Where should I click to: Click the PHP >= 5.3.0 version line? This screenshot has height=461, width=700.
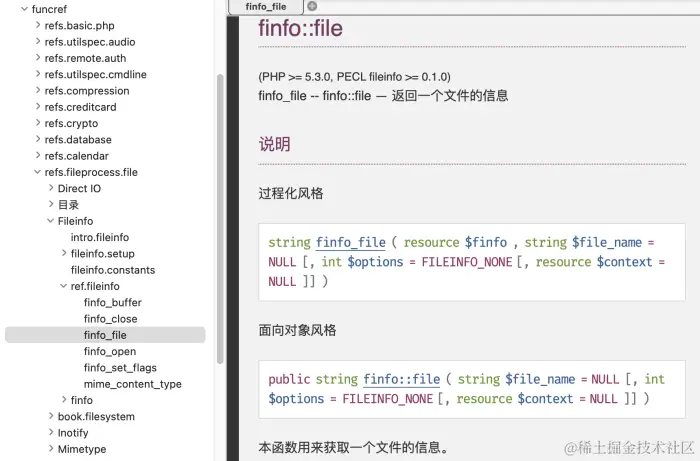pyautogui.click(x=354, y=77)
